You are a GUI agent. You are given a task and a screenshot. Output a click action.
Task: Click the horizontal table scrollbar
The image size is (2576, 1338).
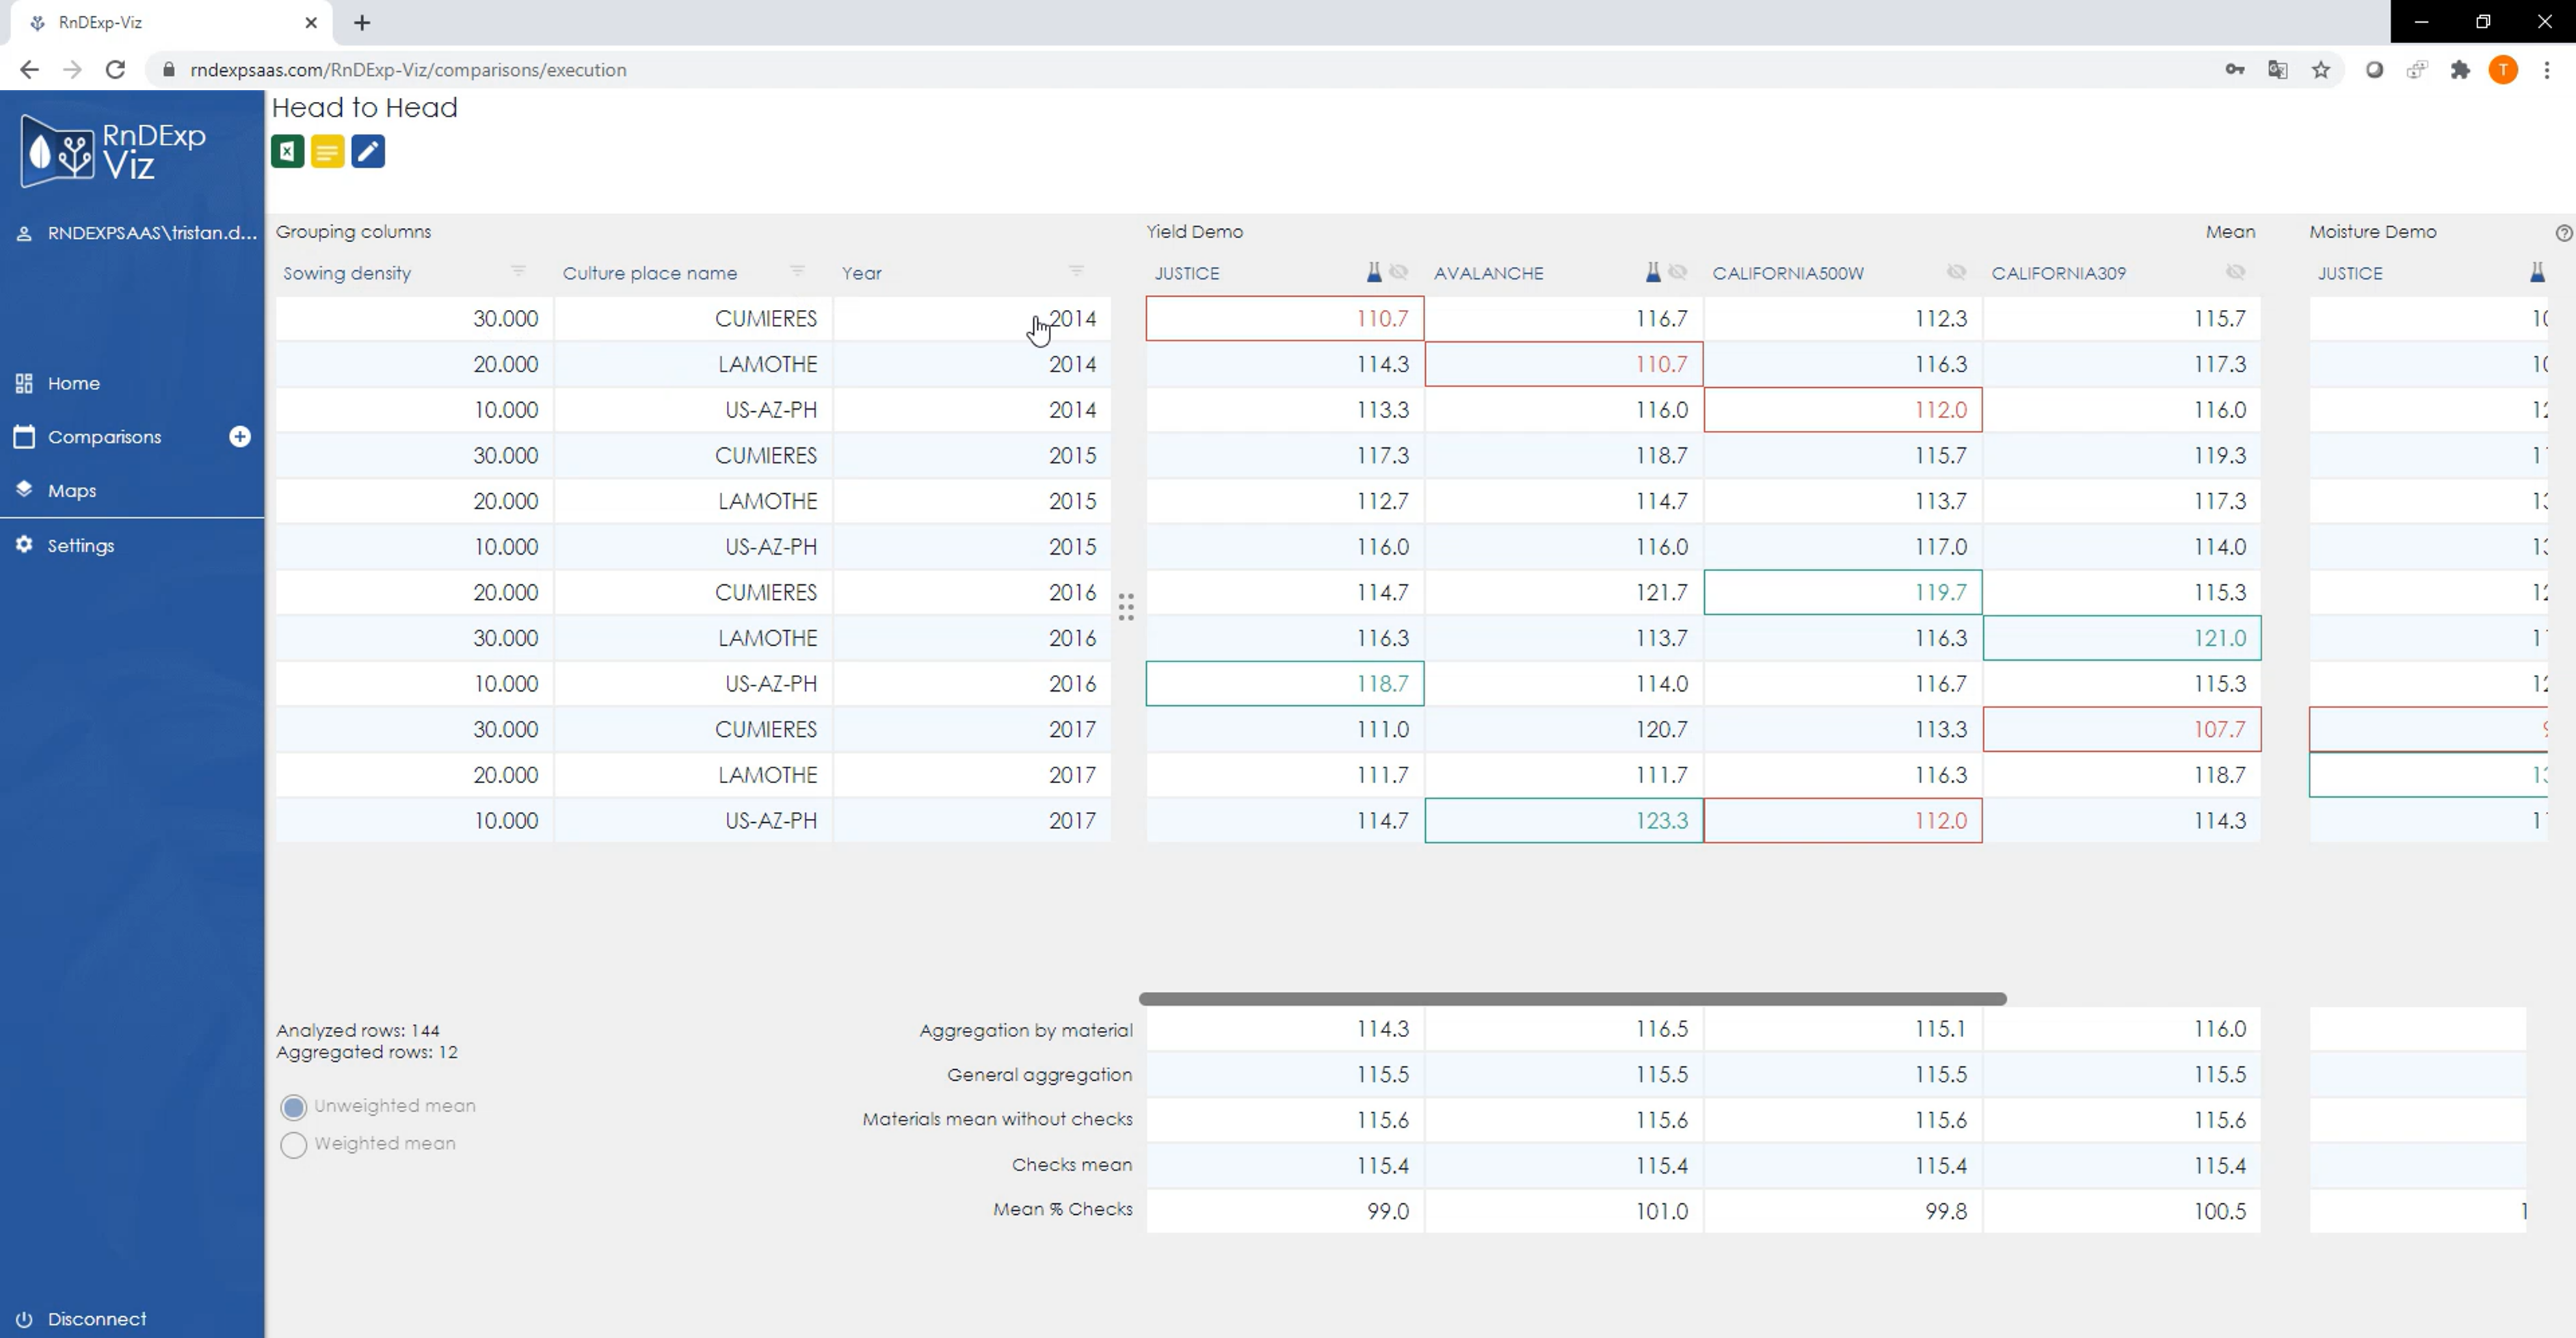coord(1572,999)
